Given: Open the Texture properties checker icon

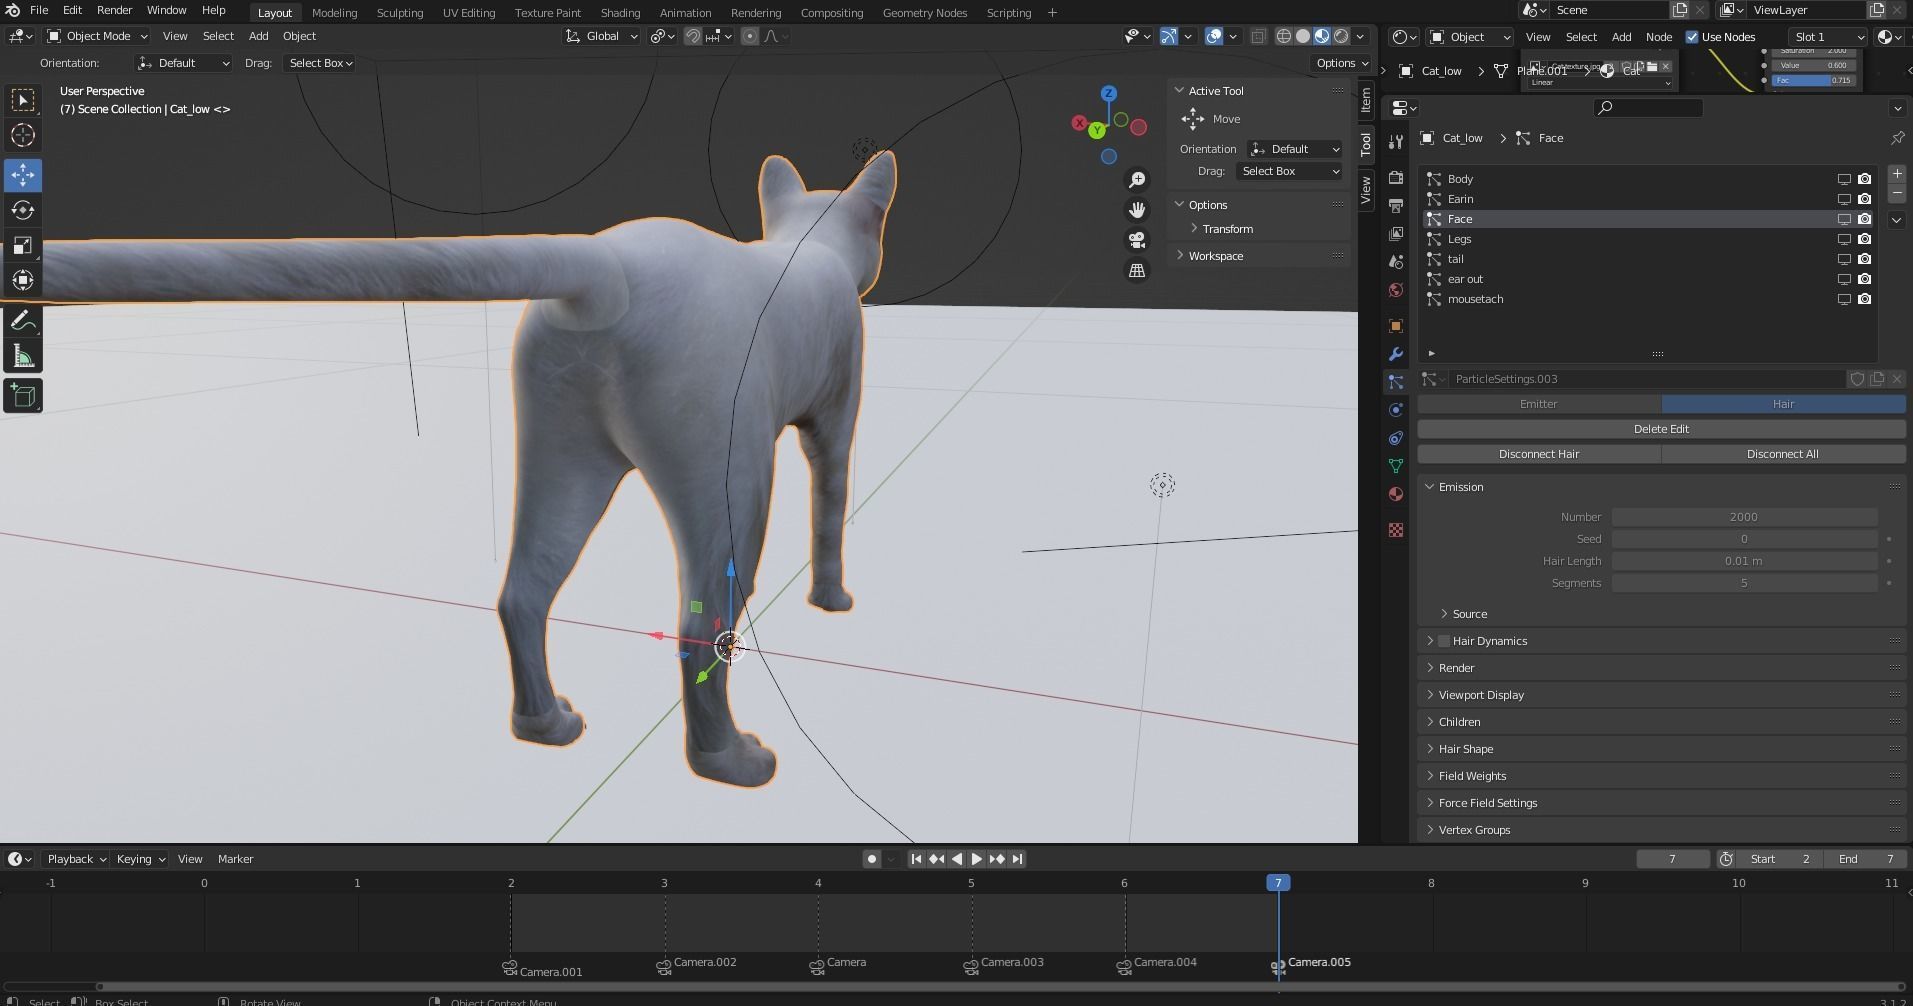Looking at the screenshot, I should click(x=1396, y=530).
